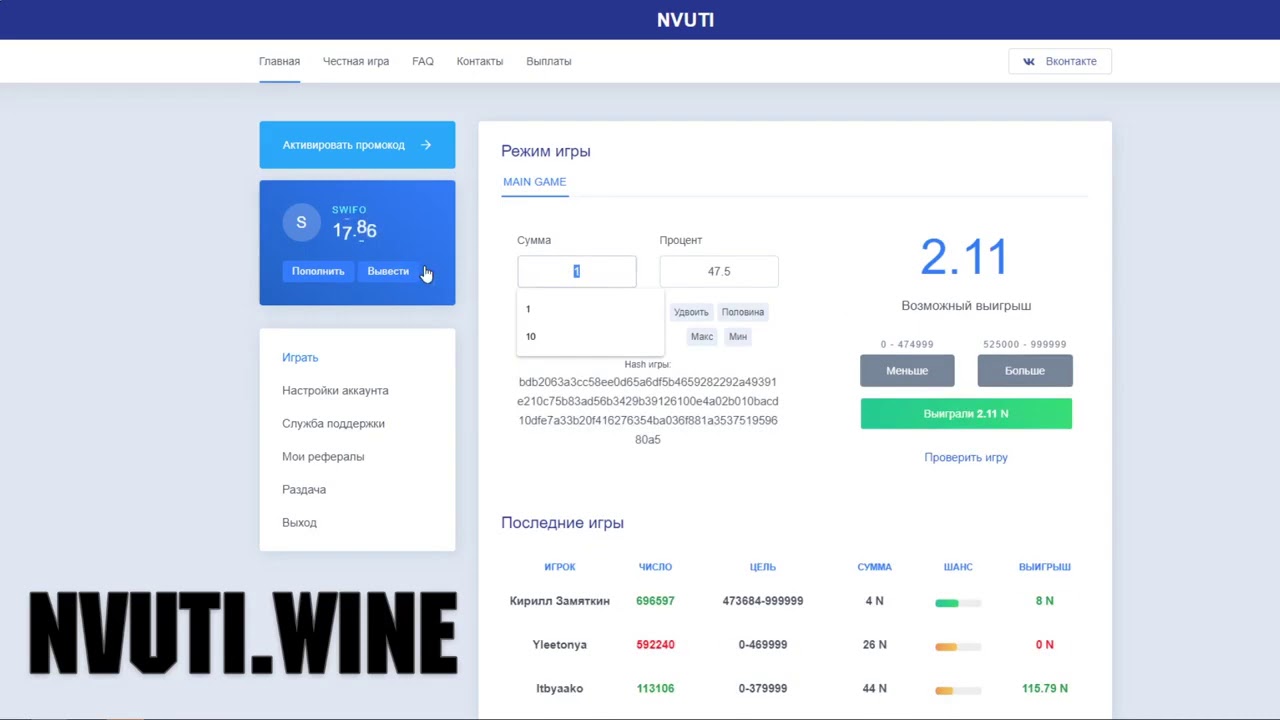
Task: Click the chance bar for Itbyaako
Action: (x=958, y=690)
